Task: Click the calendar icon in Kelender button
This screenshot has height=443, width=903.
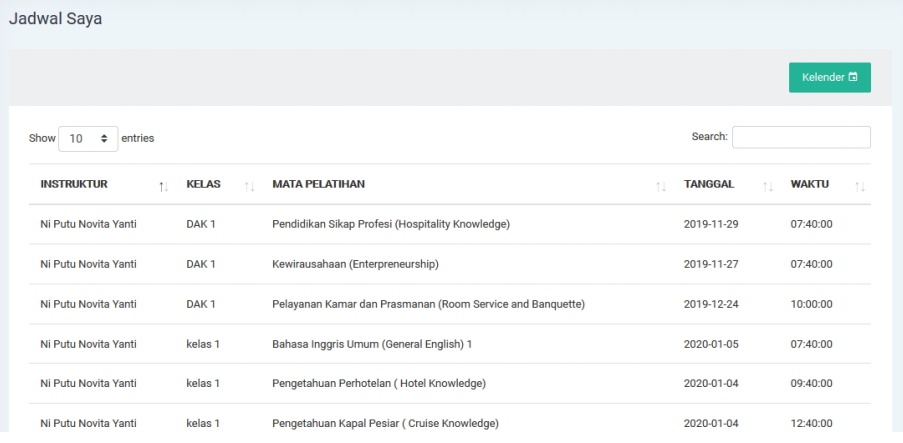Action: pyautogui.click(x=853, y=78)
